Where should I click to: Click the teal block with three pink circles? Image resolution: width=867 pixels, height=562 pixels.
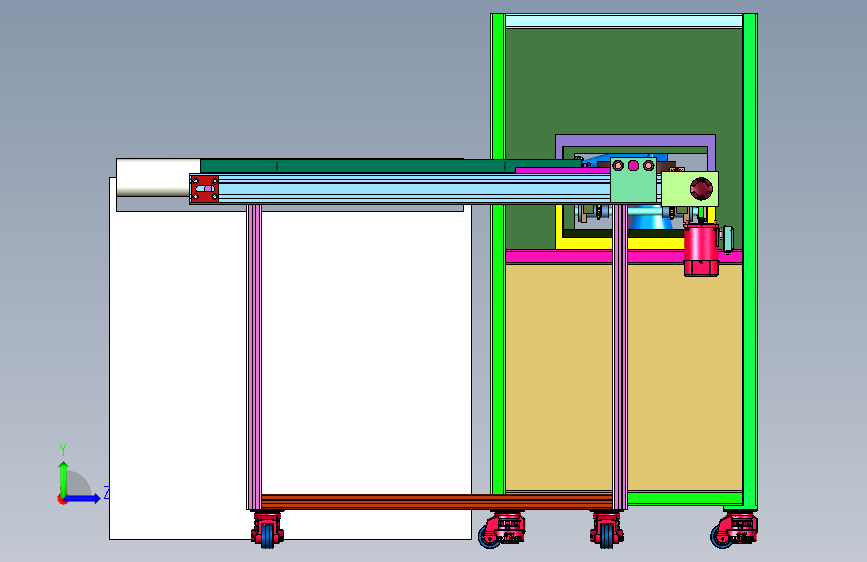(x=634, y=180)
